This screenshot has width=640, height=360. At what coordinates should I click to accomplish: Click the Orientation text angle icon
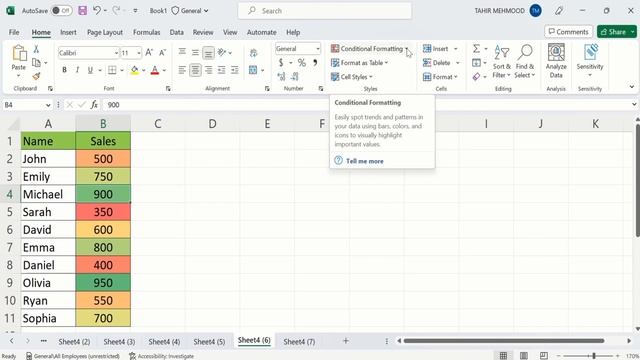click(x=222, y=52)
